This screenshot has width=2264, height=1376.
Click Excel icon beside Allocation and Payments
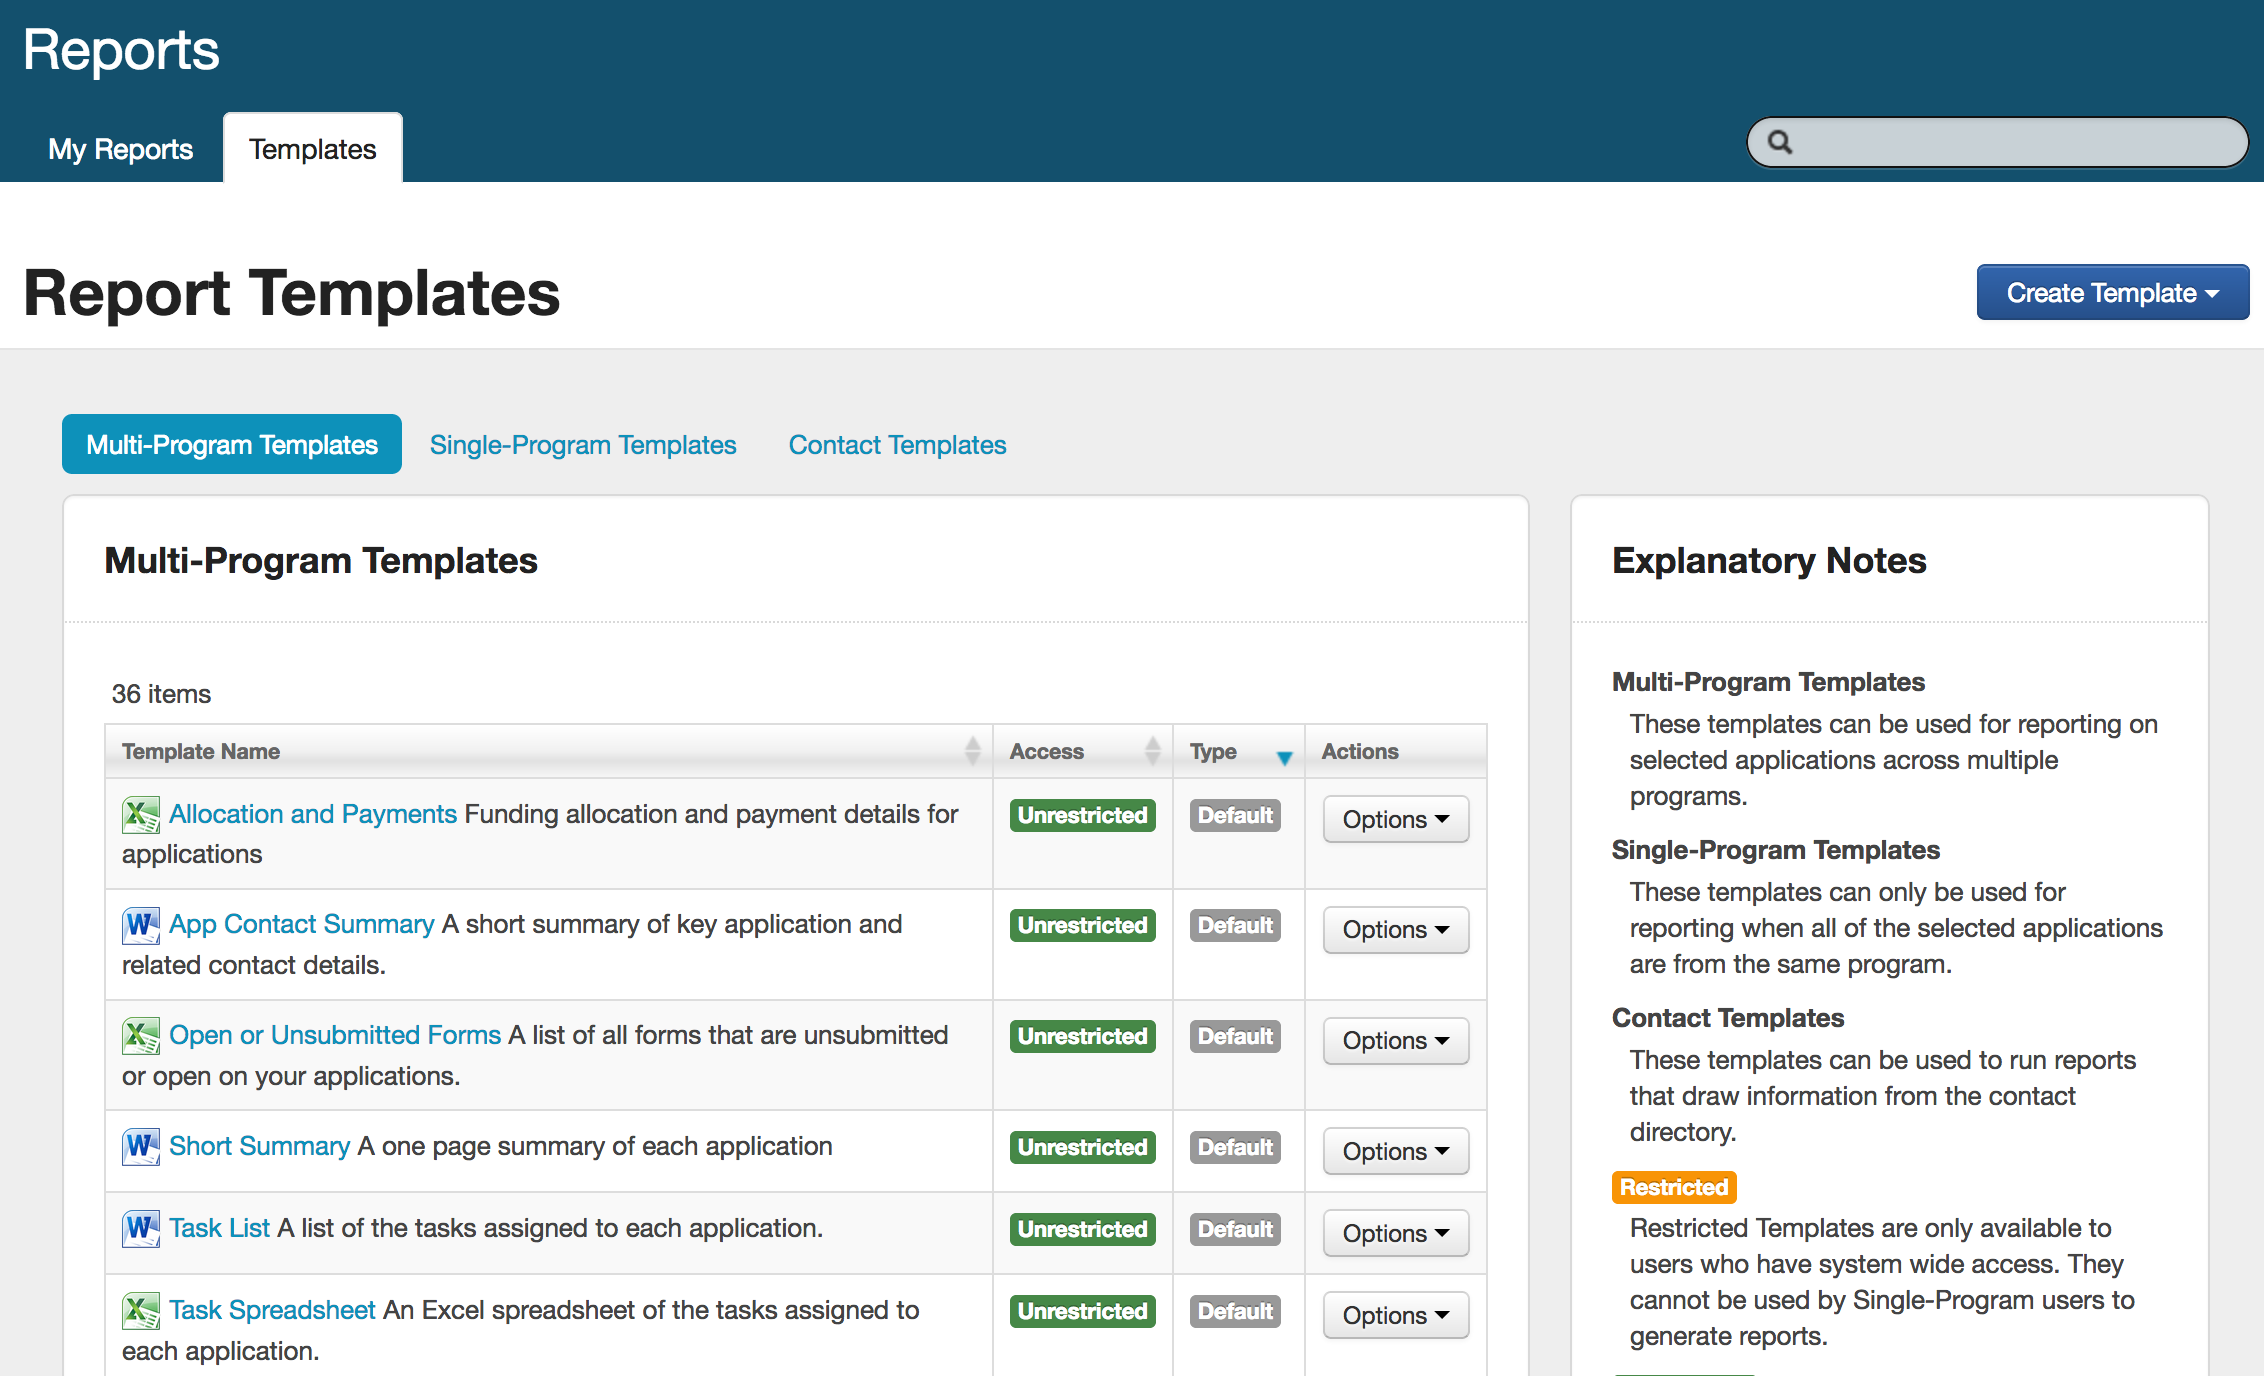pos(140,815)
